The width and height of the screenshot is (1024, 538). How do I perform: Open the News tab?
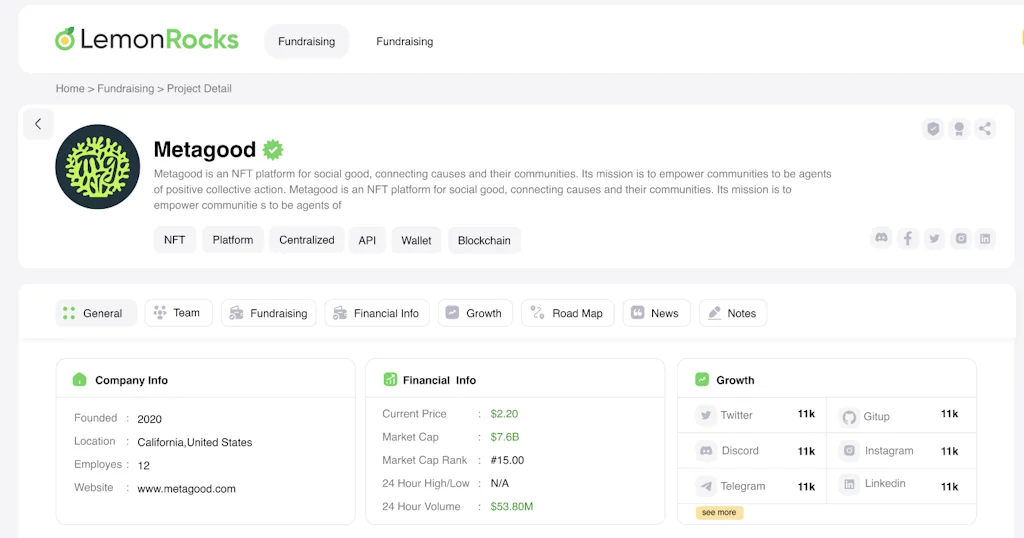point(654,313)
